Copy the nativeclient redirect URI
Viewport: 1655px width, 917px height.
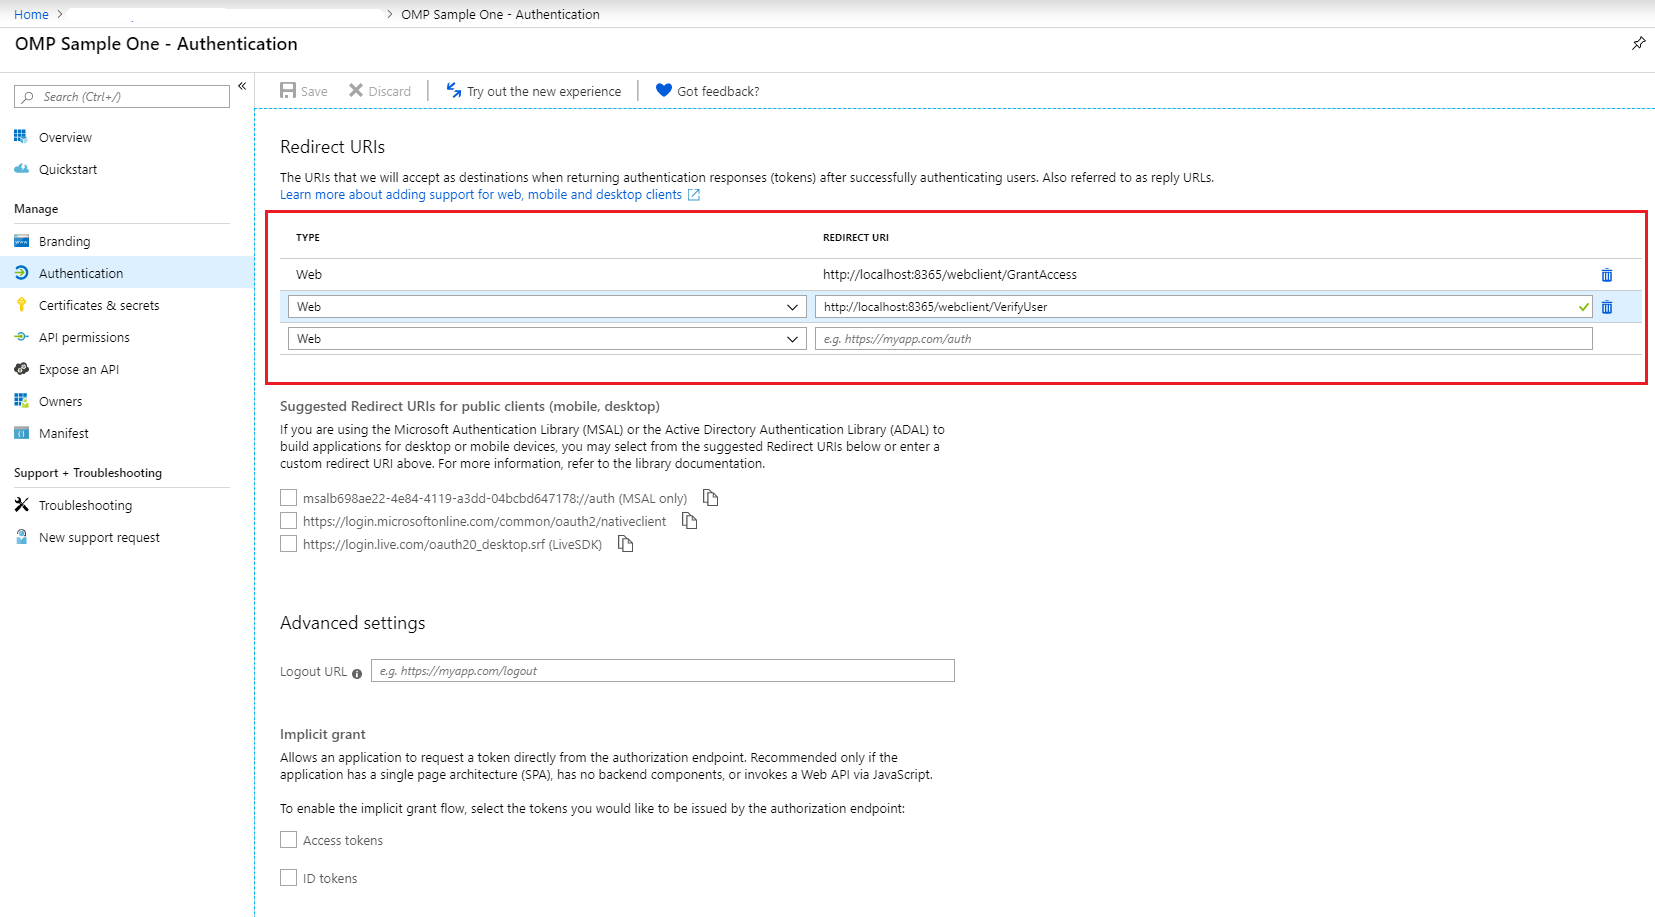[x=689, y=521]
